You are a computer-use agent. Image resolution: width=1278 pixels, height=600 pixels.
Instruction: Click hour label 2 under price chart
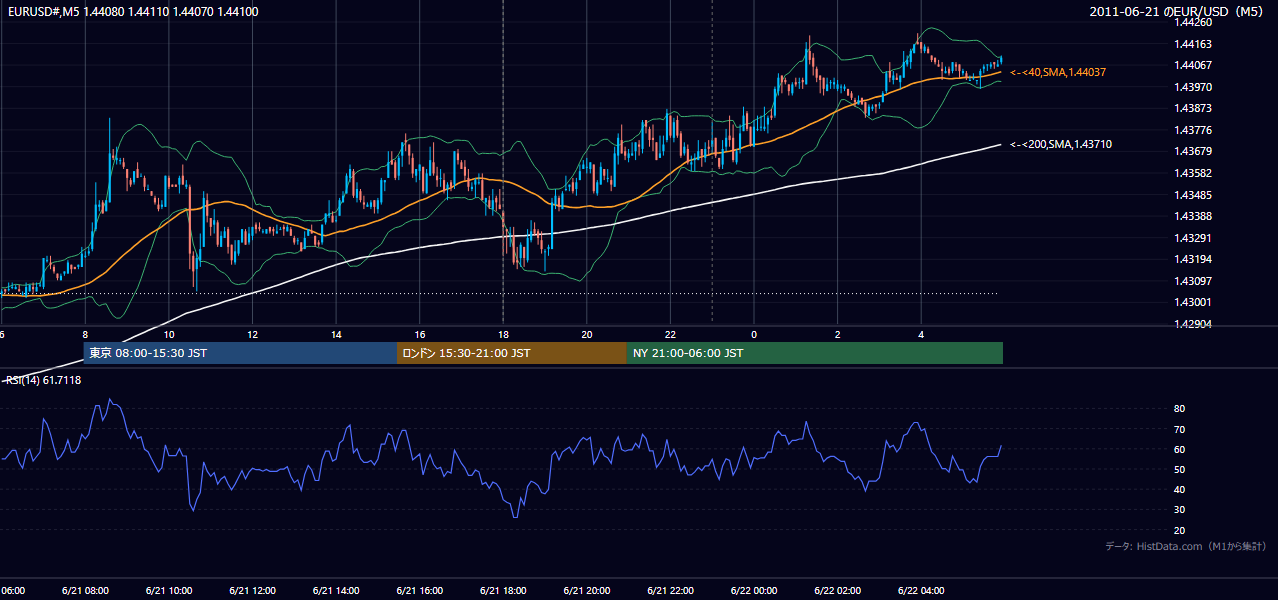pyautogui.click(x=838, y=334)
